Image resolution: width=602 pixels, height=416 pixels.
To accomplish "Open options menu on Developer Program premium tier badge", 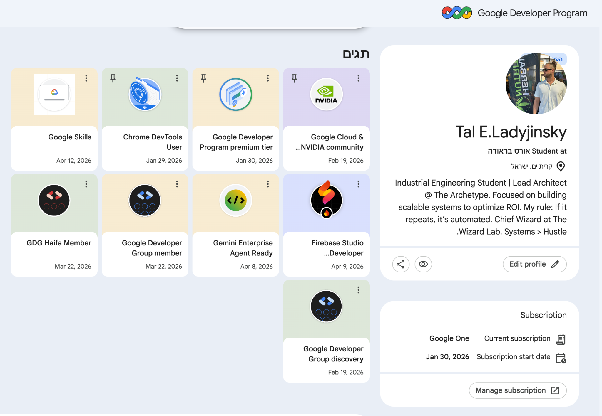I will [268, 78].
